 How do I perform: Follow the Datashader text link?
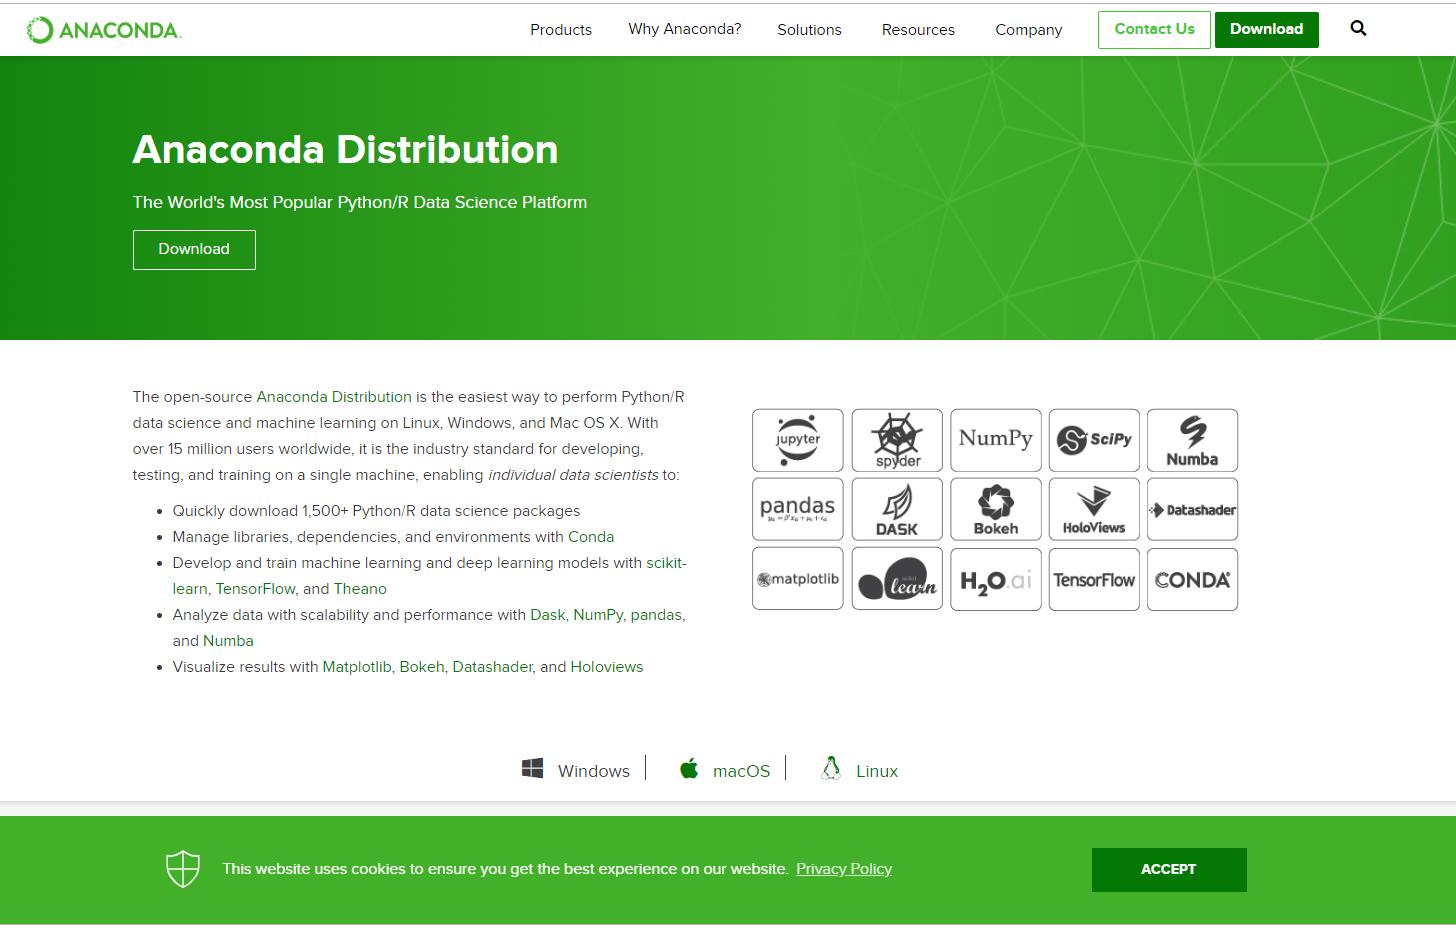tap(493, 667)
